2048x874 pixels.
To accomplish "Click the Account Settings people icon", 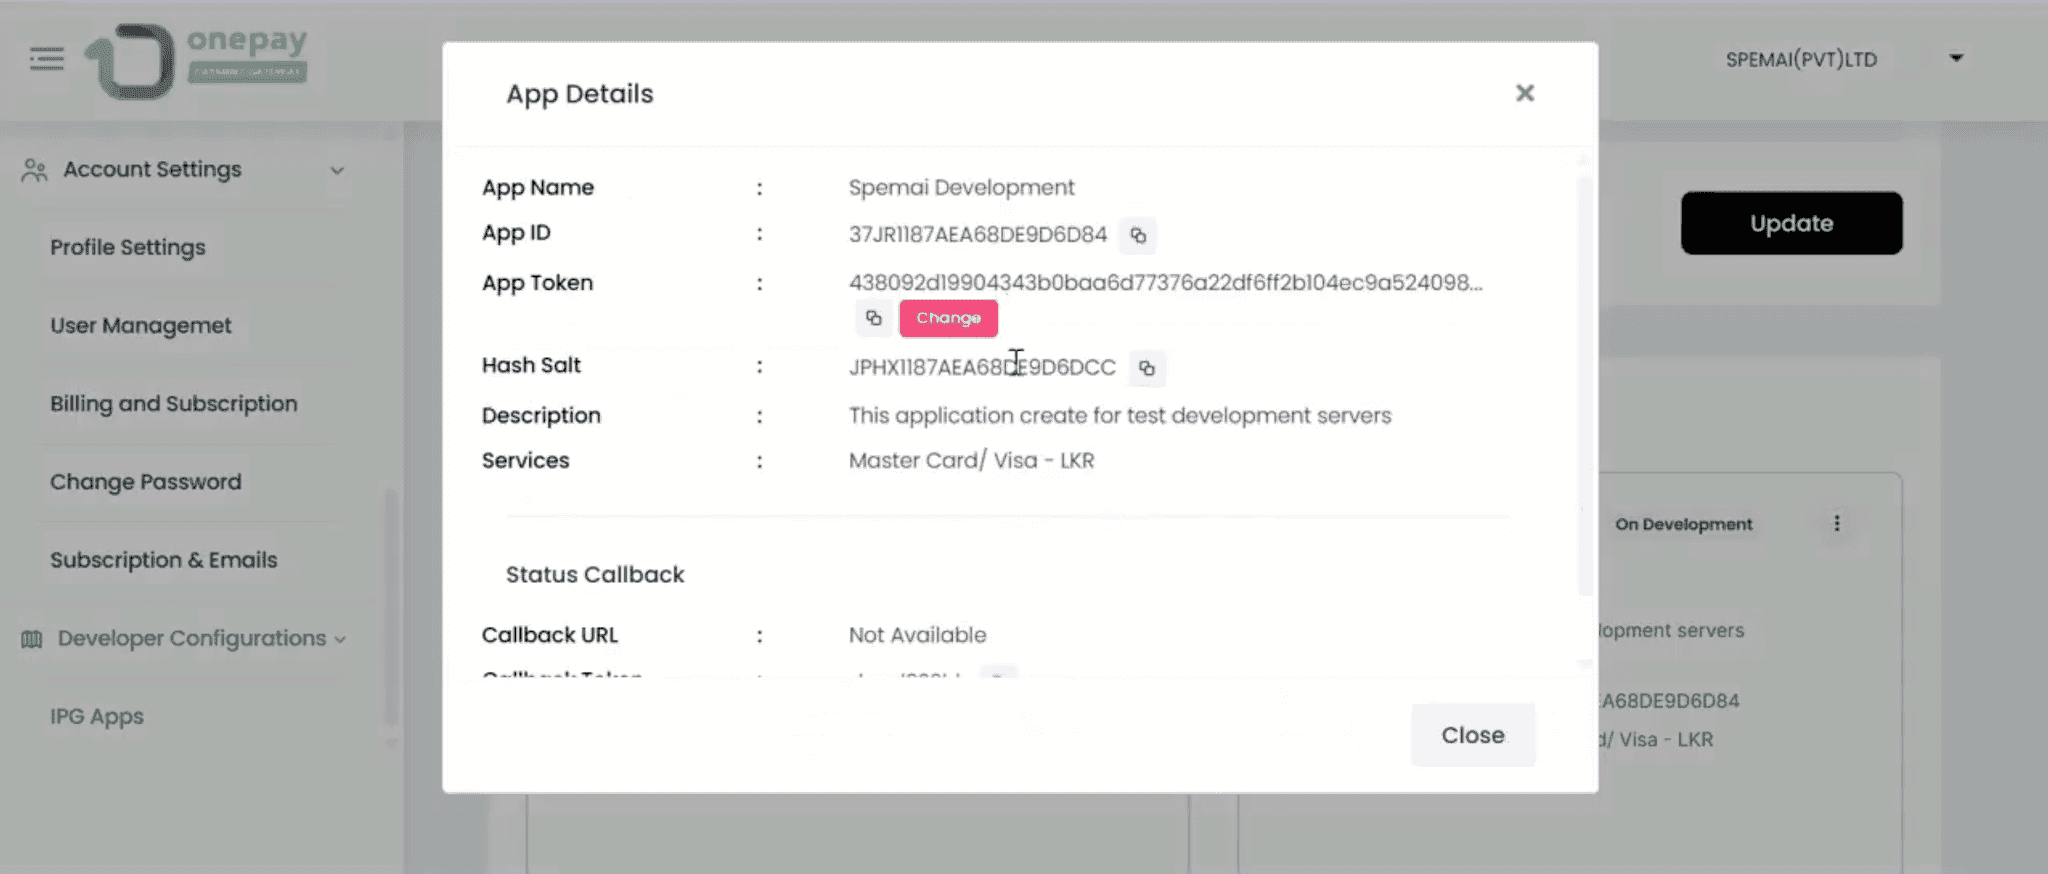I will 34,170.
